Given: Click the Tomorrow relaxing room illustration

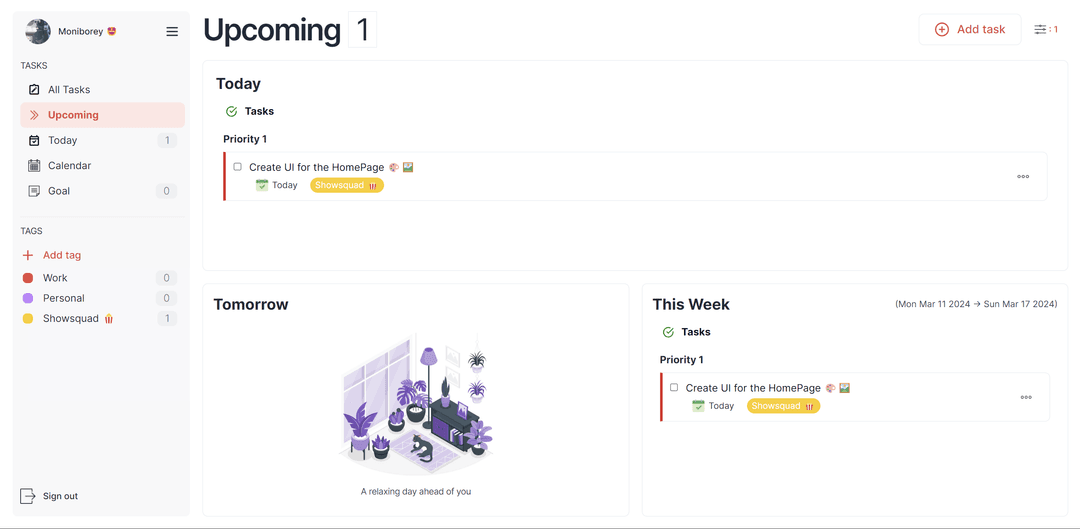Looking at the screenshot, I should click(415, 404).
